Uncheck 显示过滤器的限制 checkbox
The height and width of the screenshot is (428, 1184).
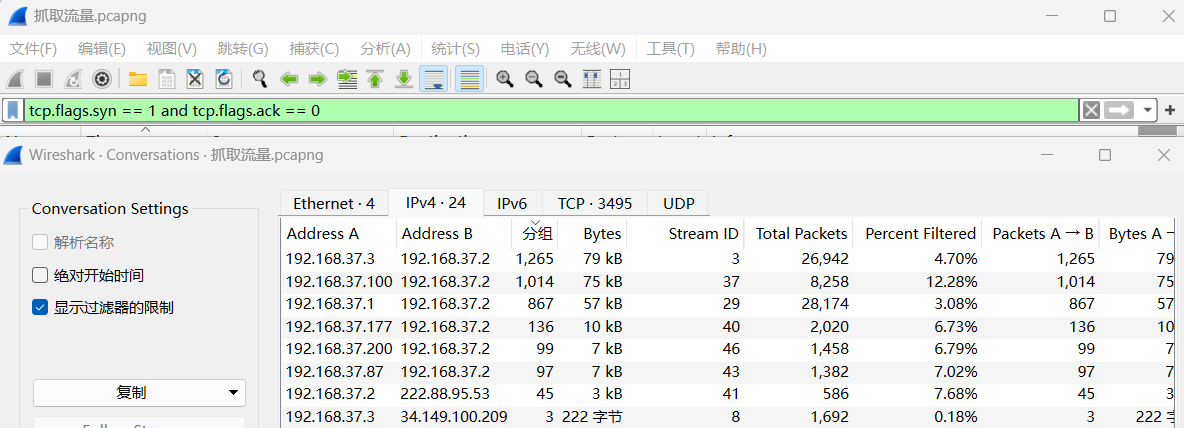click(x=39, y=307)
